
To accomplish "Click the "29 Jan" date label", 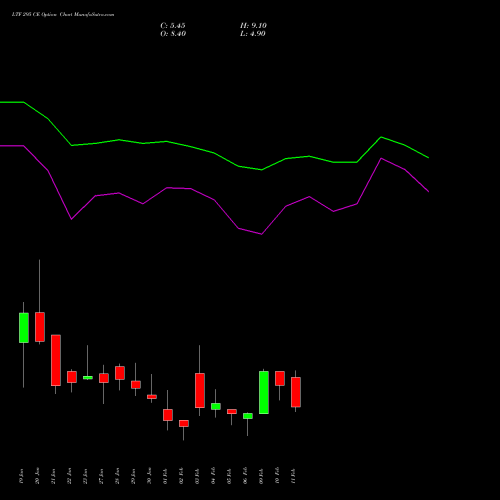I will coord(133,476).
